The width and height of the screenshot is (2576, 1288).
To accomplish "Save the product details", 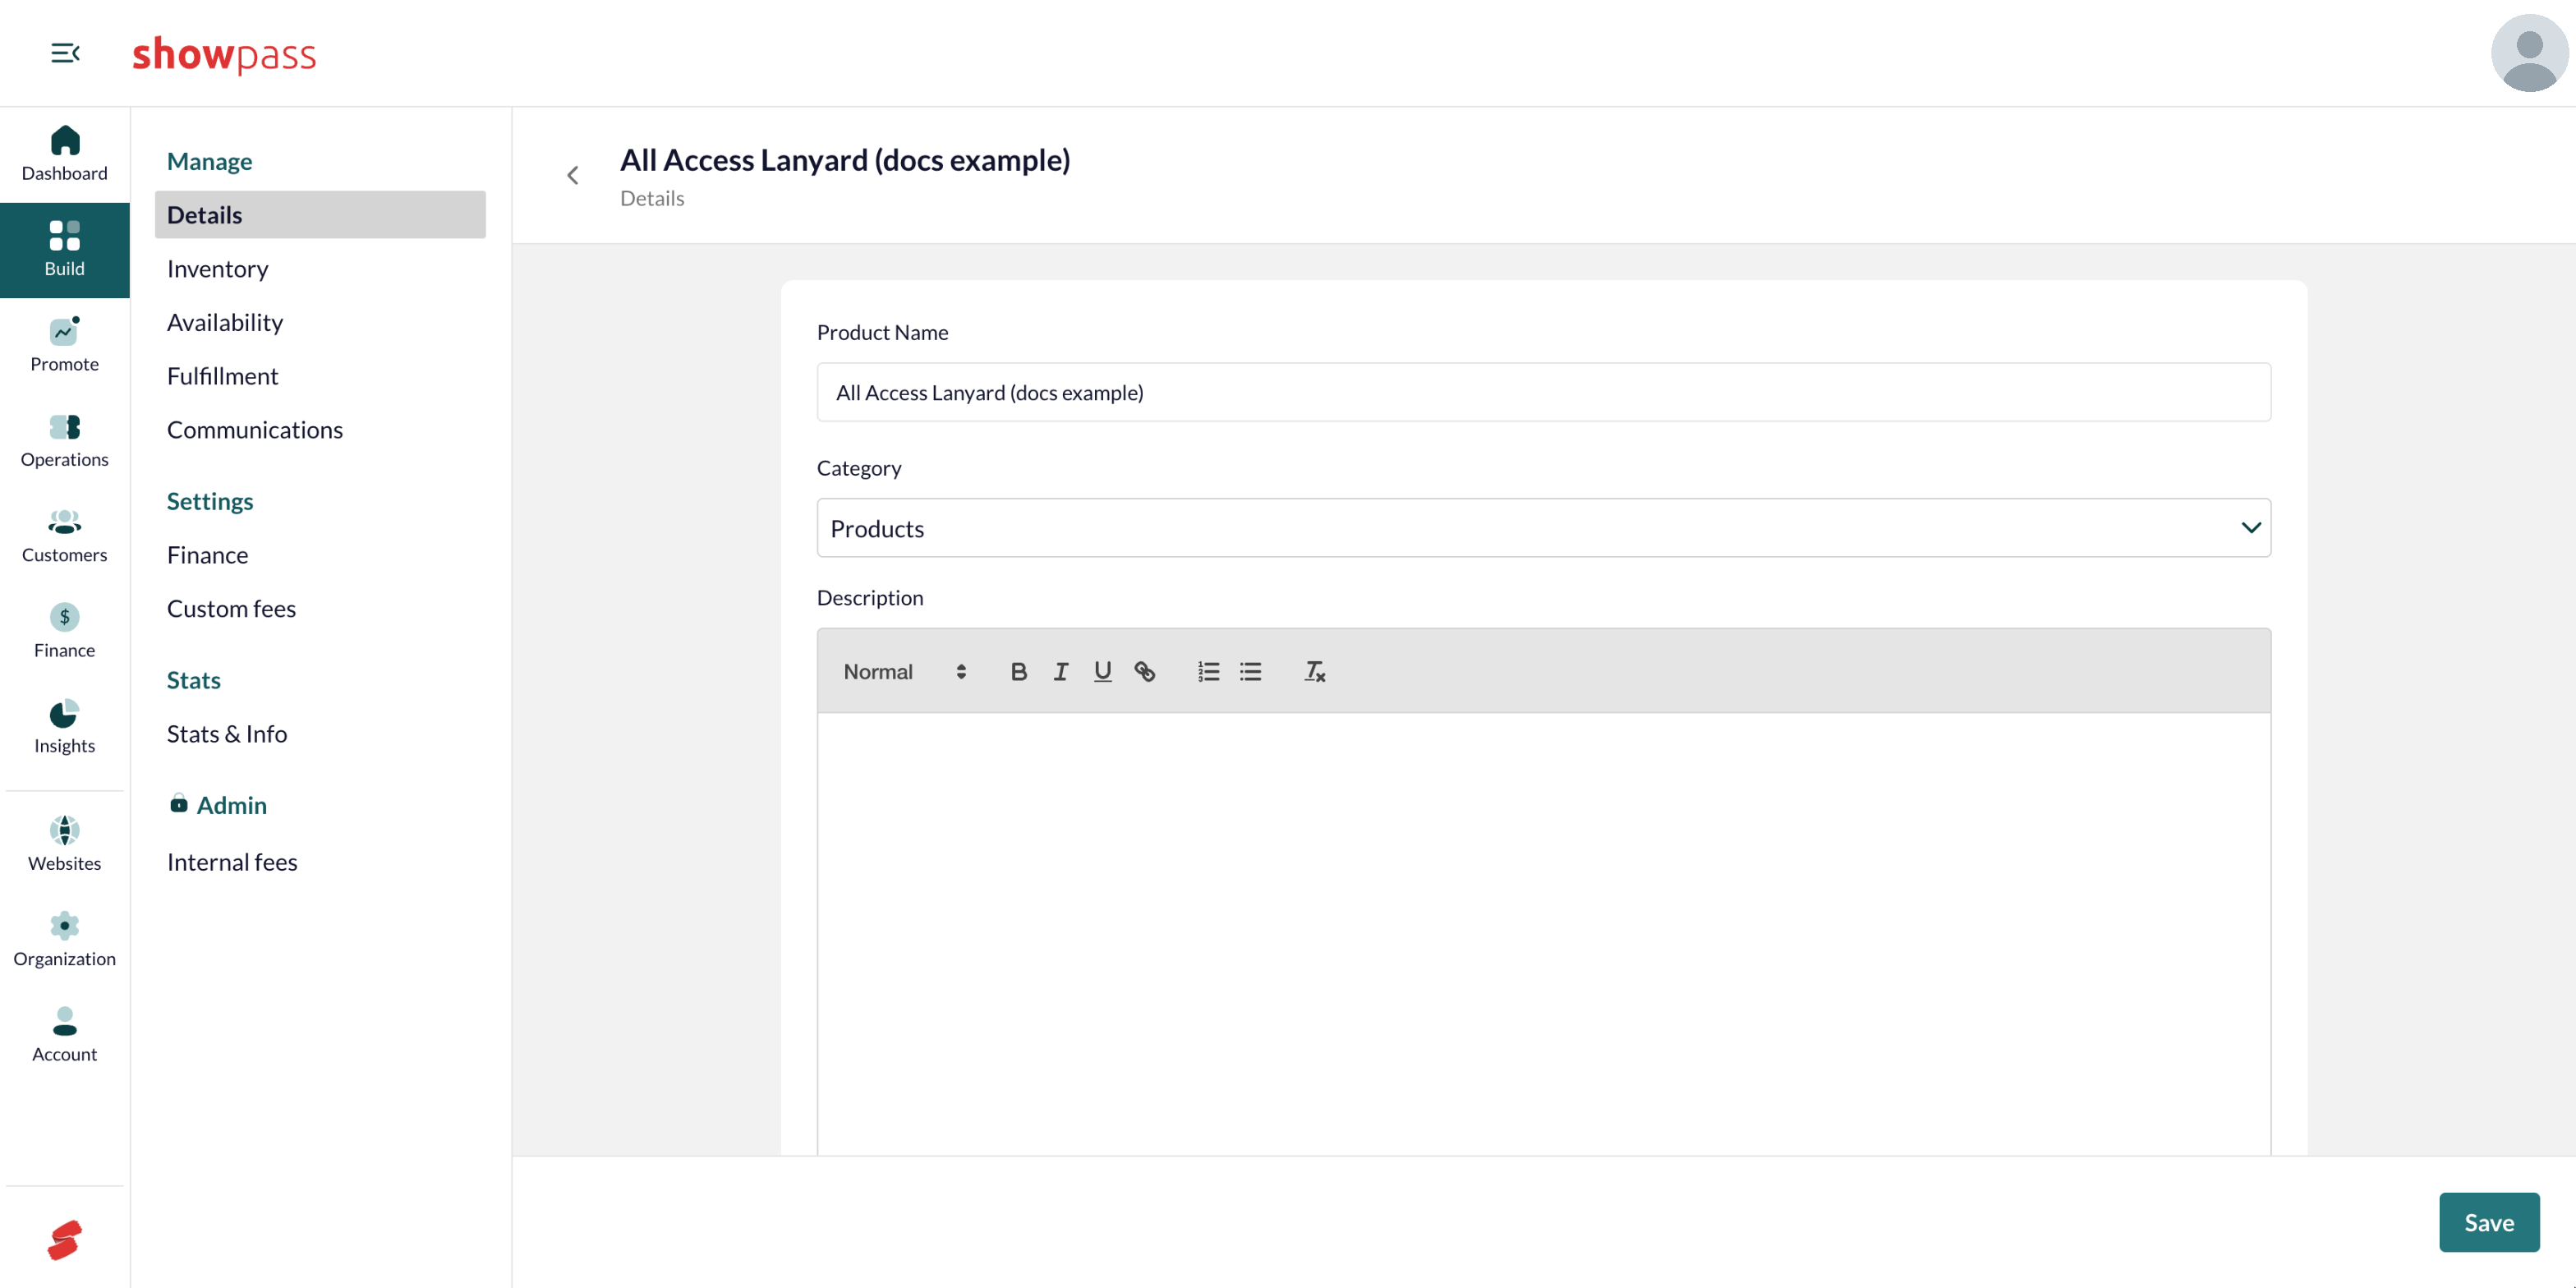I will pos(2488,1222).
